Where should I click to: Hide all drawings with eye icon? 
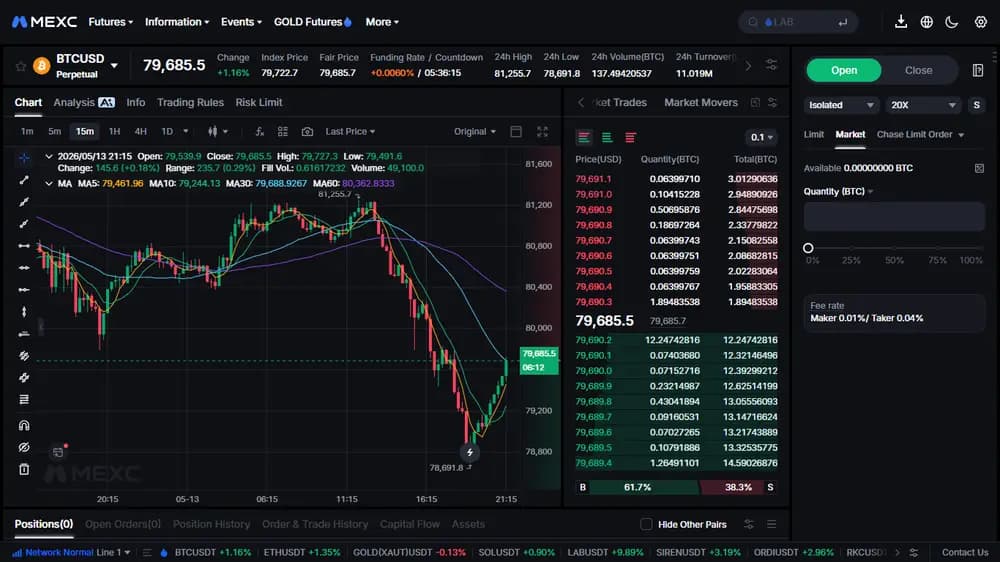pos(24,447)
